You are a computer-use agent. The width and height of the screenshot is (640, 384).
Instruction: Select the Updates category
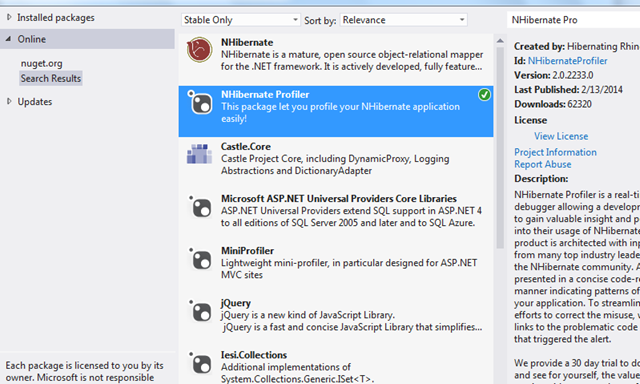[35, 101]
